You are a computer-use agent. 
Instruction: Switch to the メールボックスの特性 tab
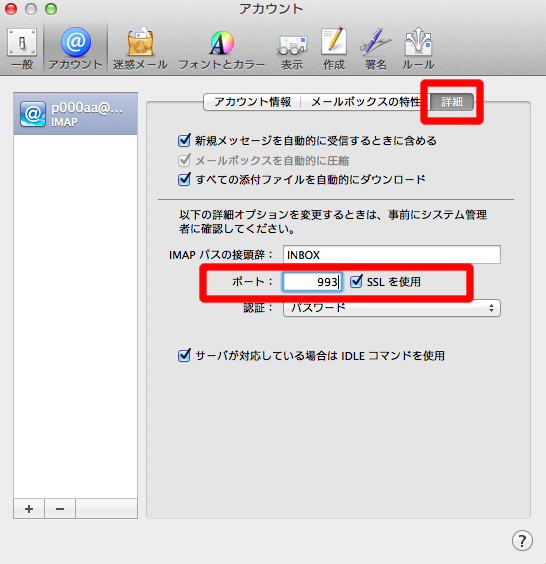[365, 102]
